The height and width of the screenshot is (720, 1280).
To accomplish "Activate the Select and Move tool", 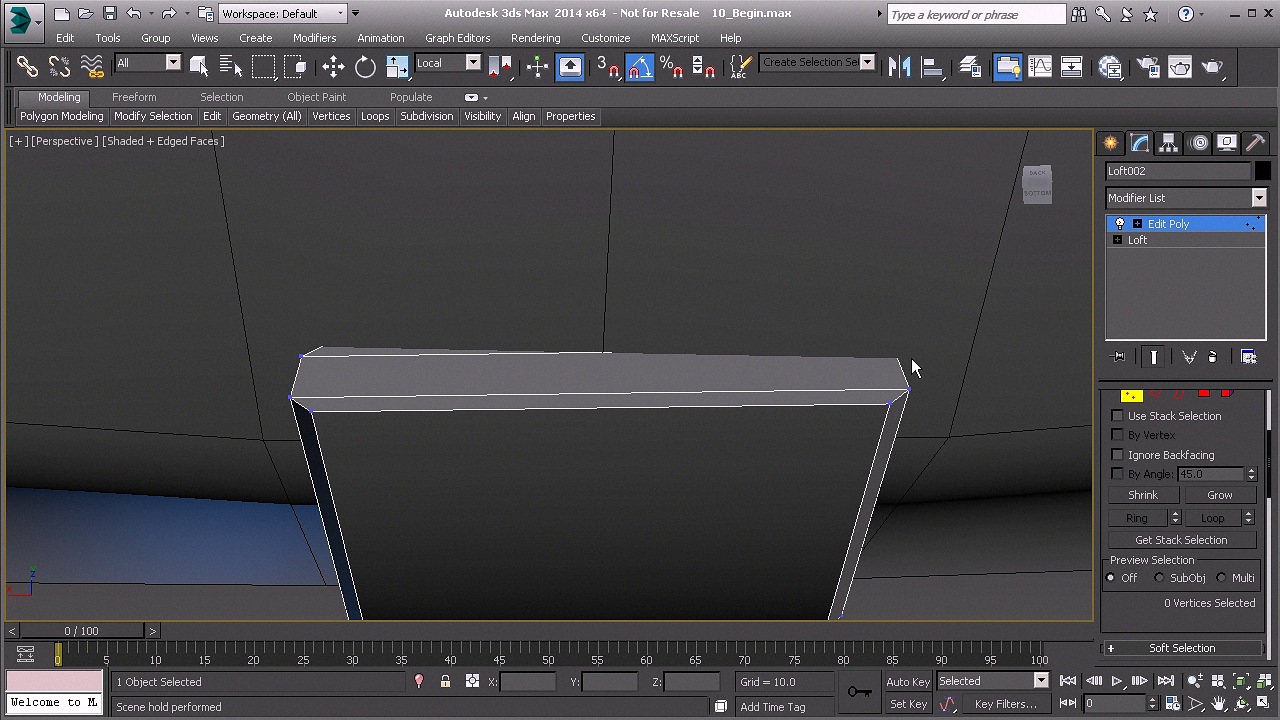I will 333,67.
